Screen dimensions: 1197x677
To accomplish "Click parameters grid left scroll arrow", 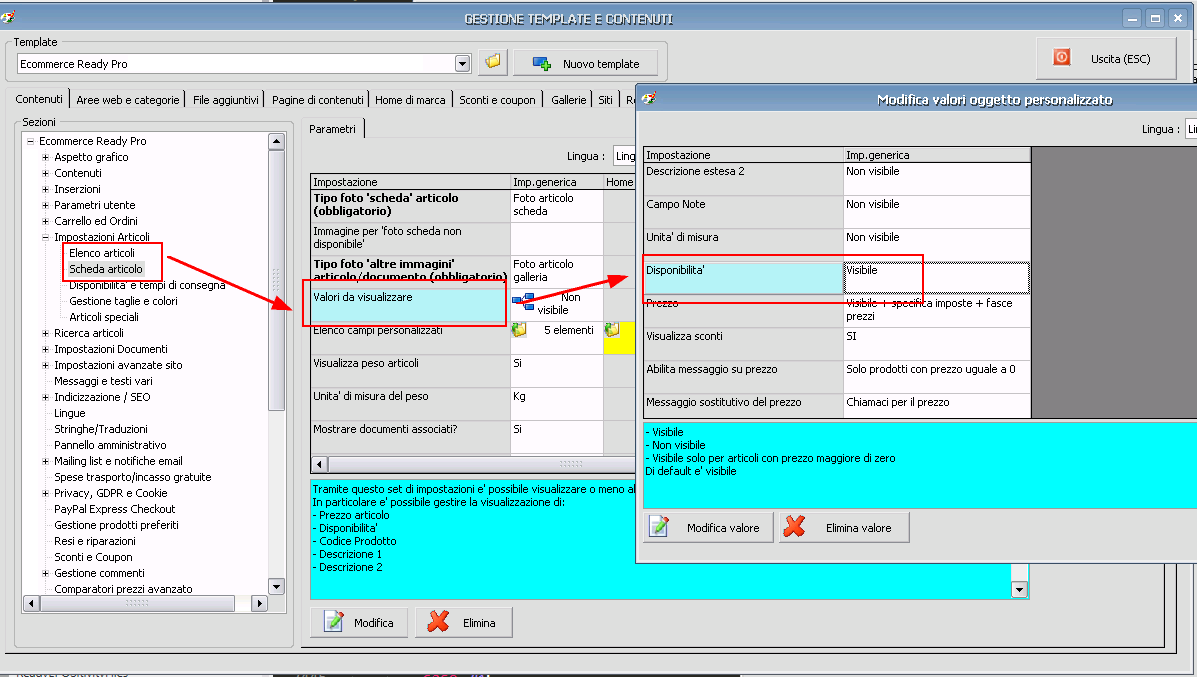I will tap(320, 464).
